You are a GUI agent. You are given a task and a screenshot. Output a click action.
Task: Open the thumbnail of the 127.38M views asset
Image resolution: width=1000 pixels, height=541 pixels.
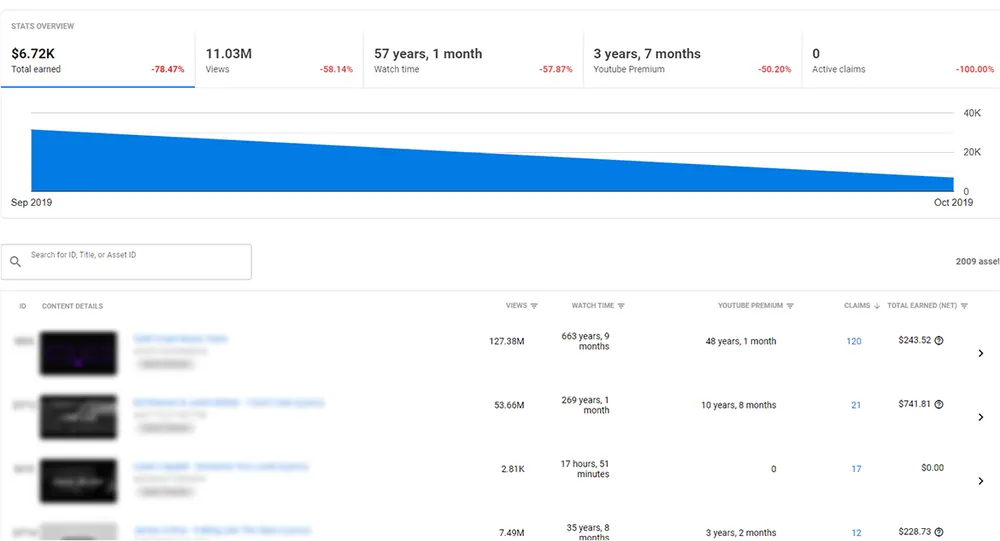[78, 353]
